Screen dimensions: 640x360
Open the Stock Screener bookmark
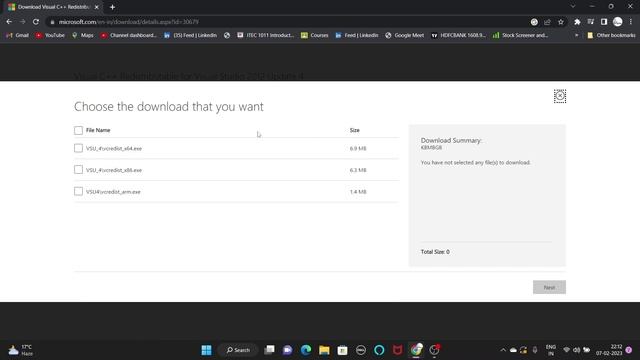520,36
